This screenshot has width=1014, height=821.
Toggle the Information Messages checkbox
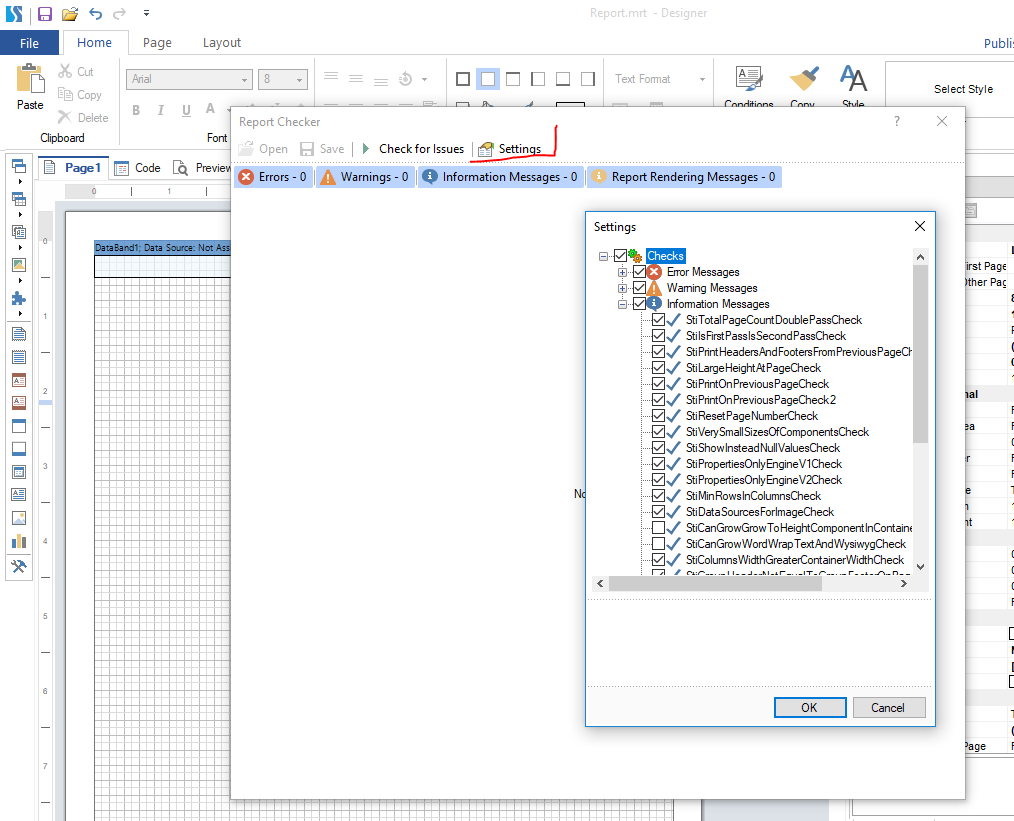tap(640, 304)
